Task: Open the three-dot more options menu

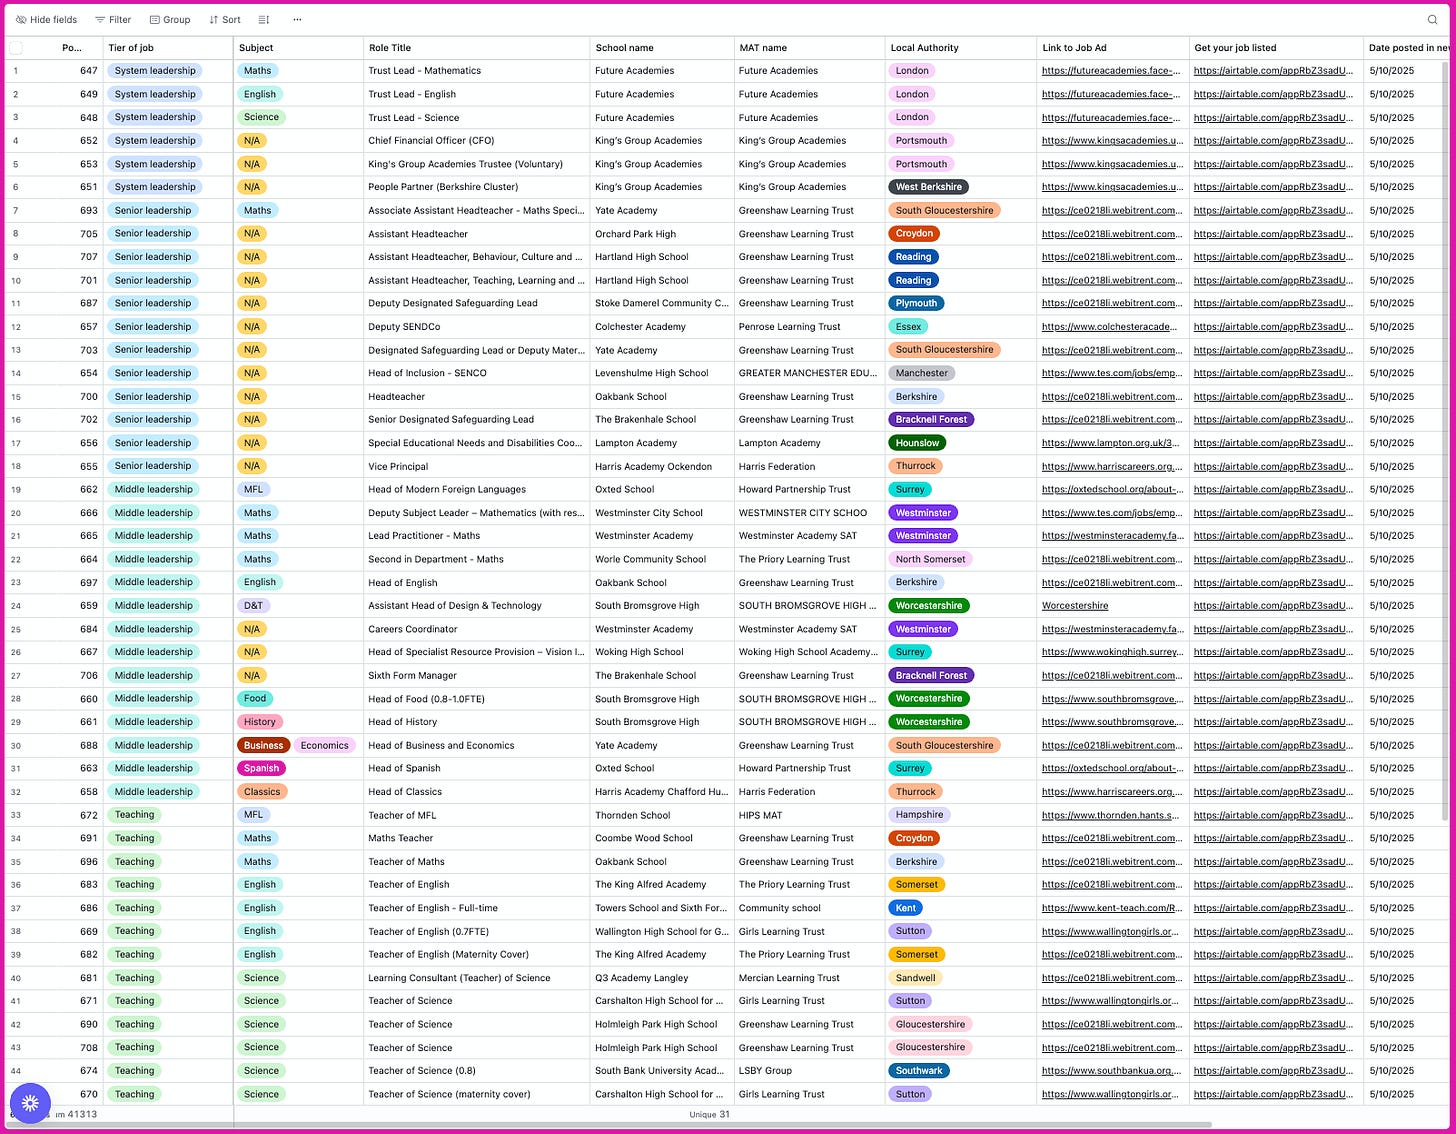Action: 297,19
